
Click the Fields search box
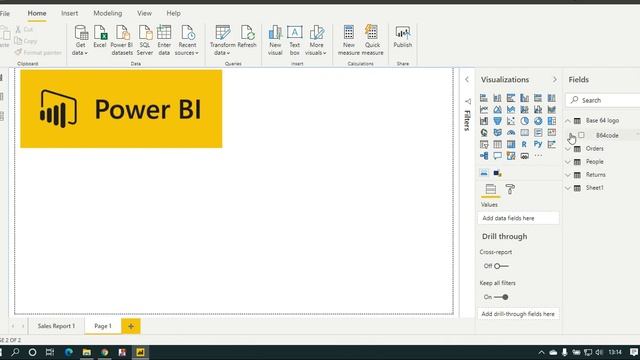pos(603,100)
